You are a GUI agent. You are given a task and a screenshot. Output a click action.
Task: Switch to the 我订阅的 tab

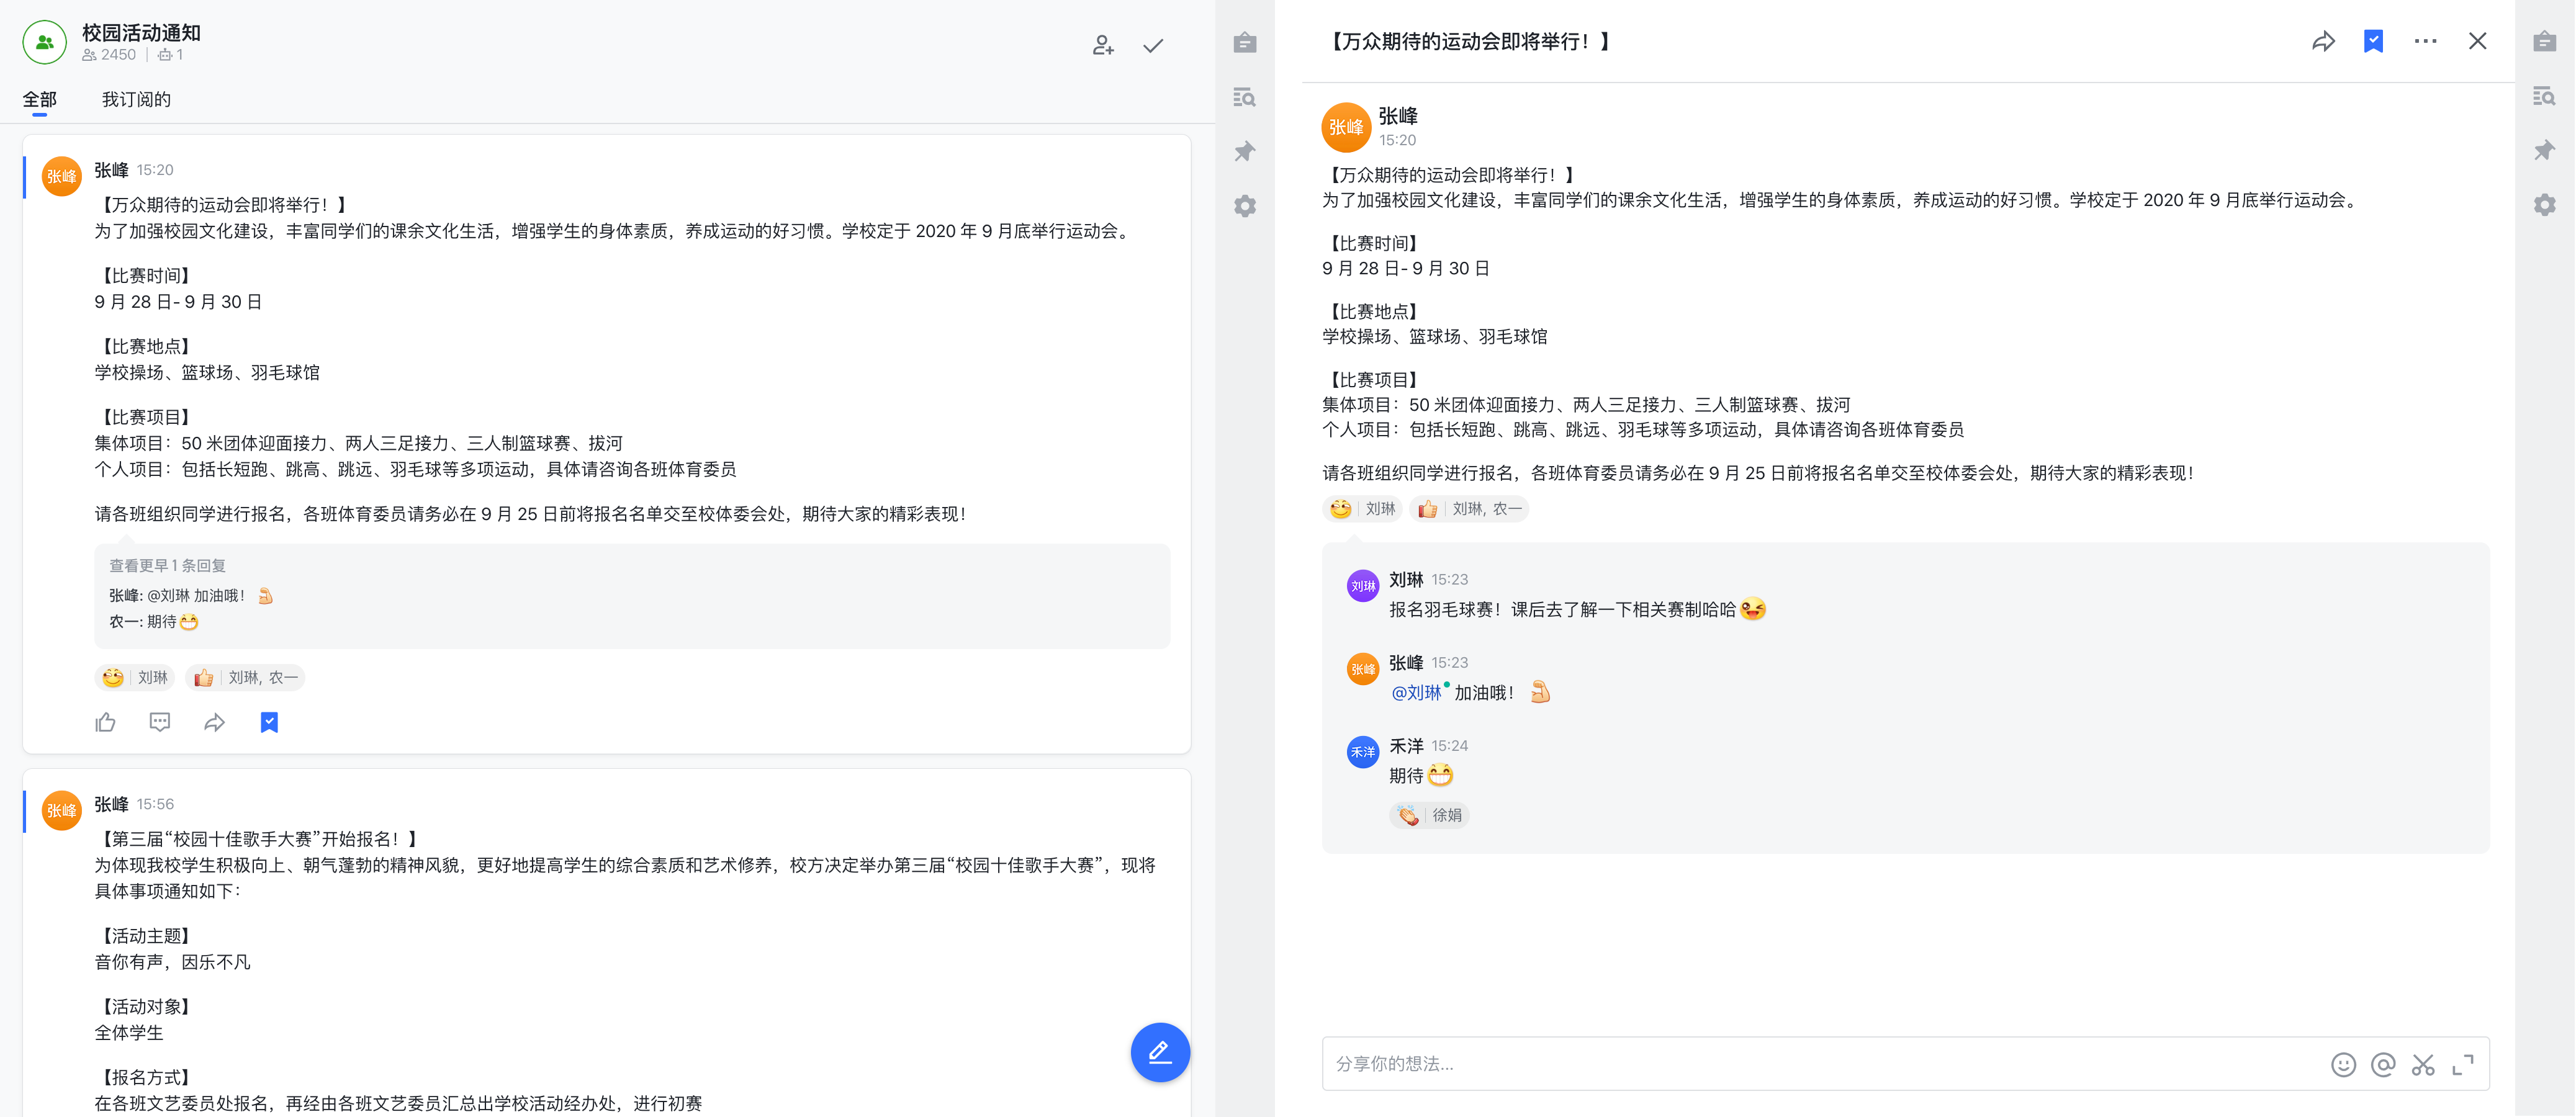tap(136, 99)
